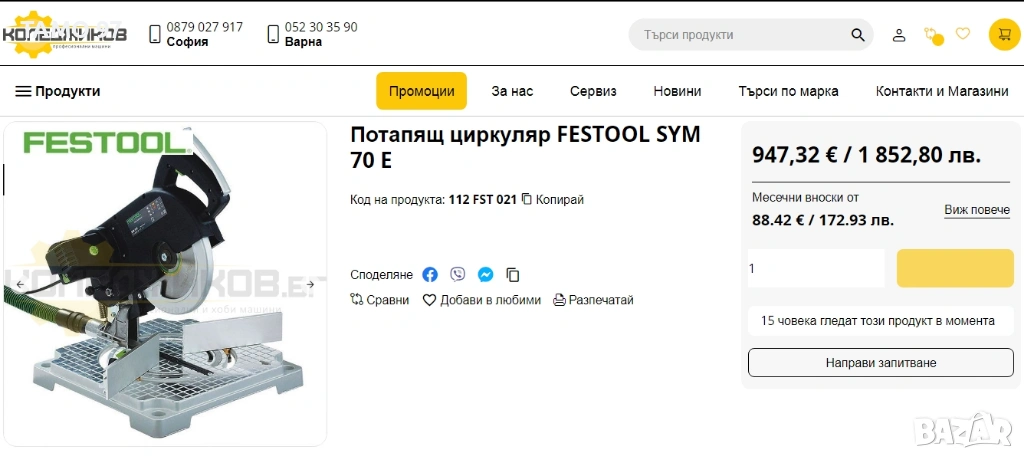The image size is (1024, 459).
Task: Open the Промоции tab
Action: (x=421, y=91)
